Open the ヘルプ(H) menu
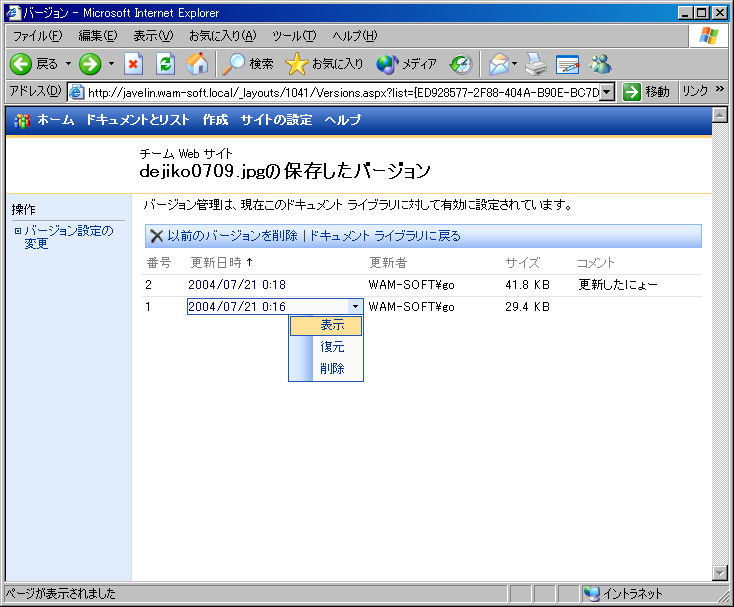734x607 pixels. (x=355, y=36)
